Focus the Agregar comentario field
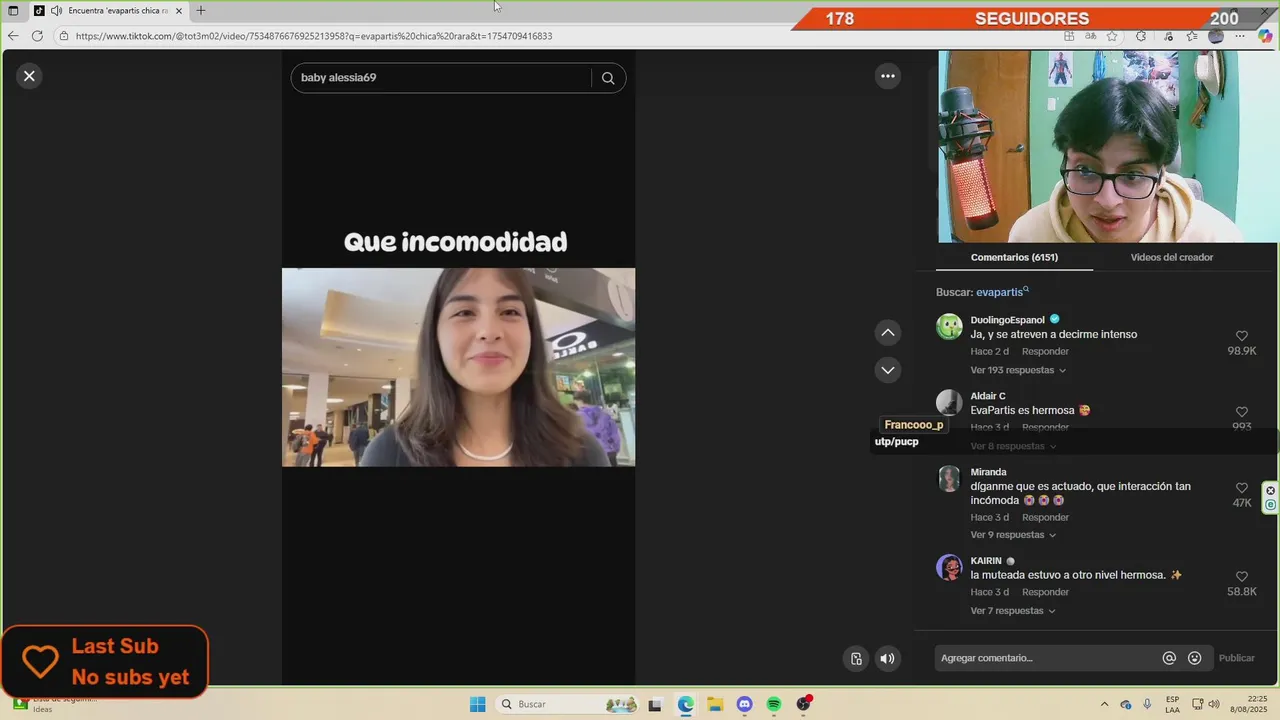The image size is (1280, 720). pos(1045,658)
